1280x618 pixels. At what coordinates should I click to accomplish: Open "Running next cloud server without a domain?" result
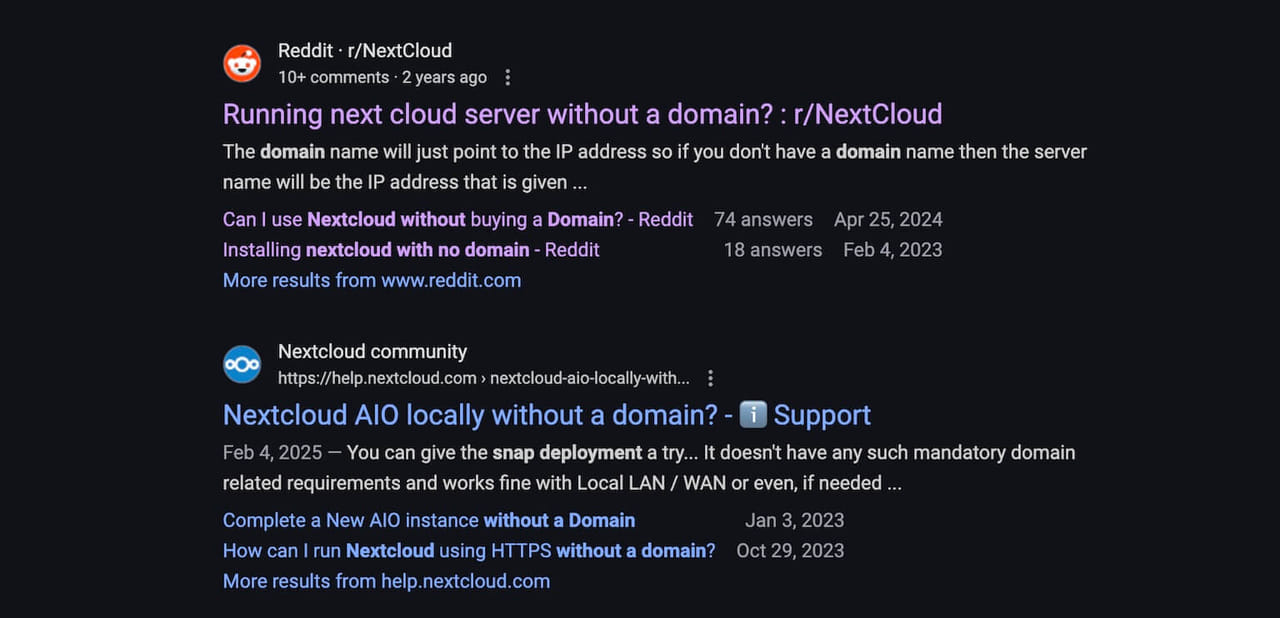coord(581,114)
